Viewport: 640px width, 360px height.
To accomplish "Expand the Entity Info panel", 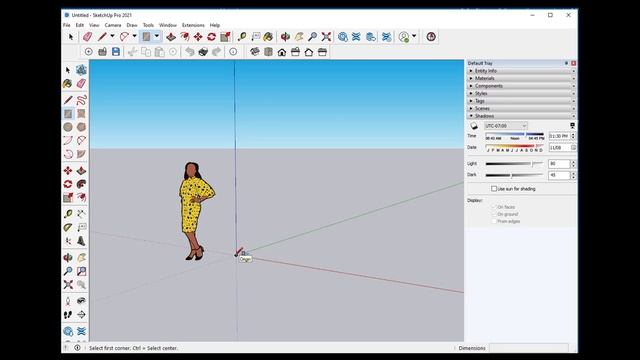I will click(521, 71).
